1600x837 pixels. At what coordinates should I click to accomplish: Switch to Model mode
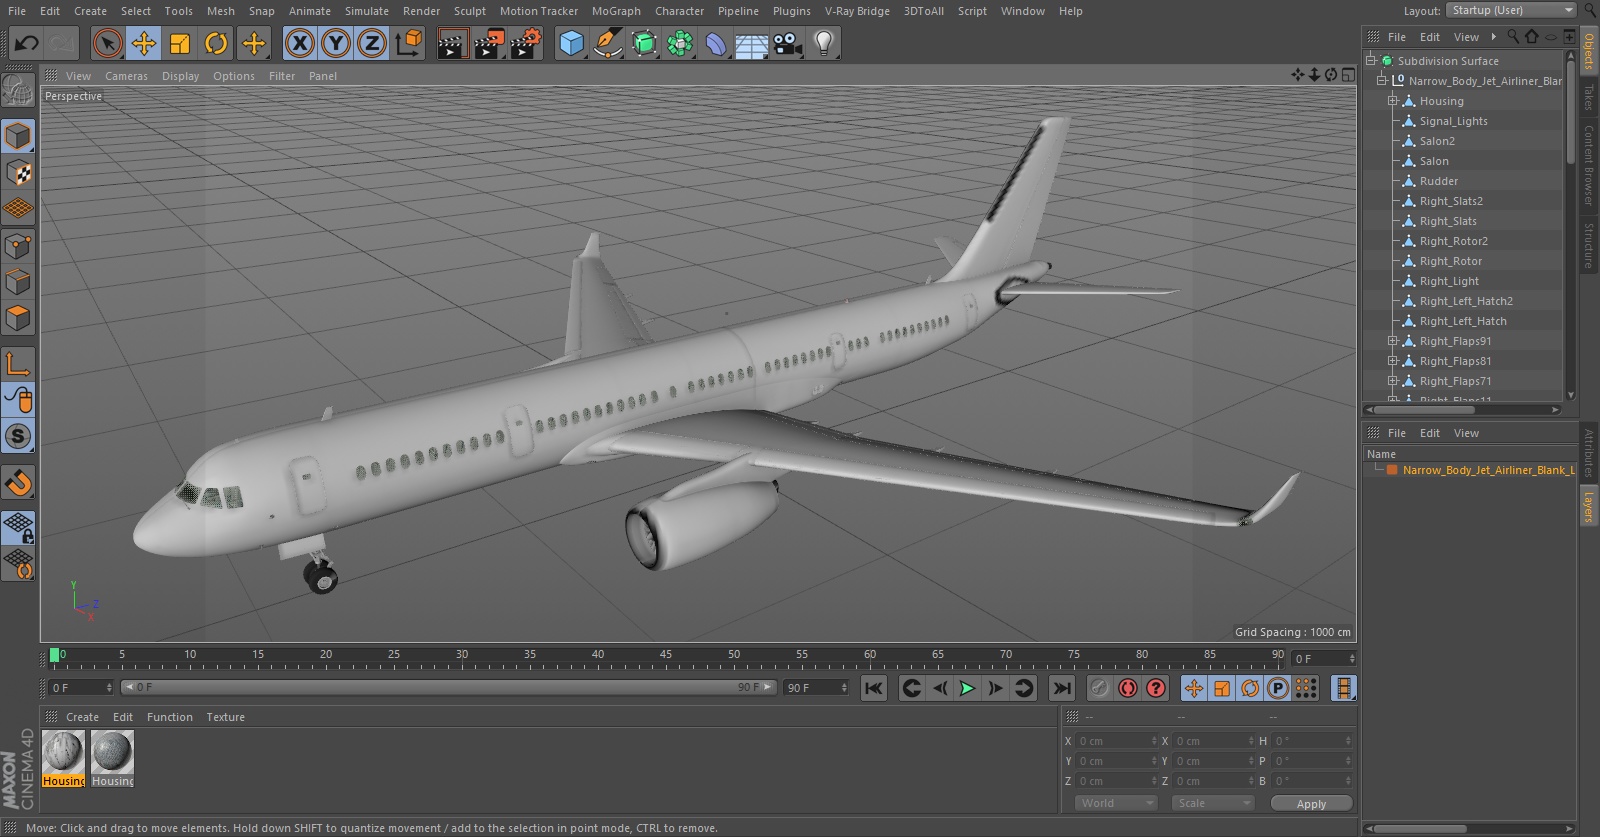click(x=18, y=135)
